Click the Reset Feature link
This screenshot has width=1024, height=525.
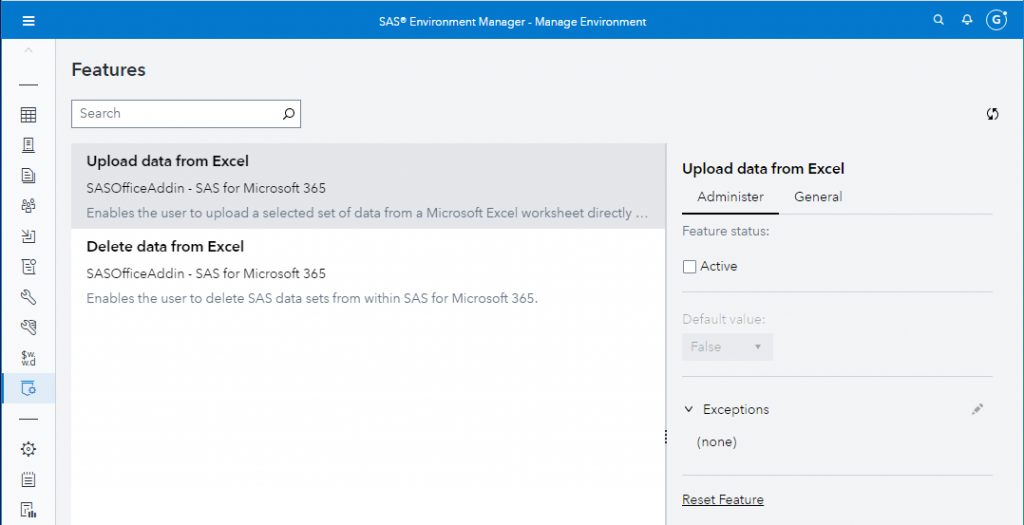point(722,500)
